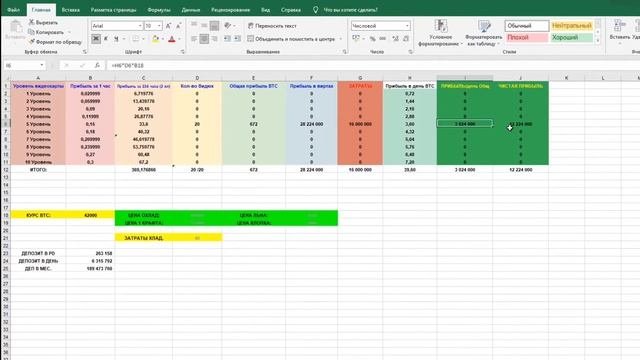Click Merge and Center (Объединить и поместить)
The image size is (640, 360).
[291, 39]
